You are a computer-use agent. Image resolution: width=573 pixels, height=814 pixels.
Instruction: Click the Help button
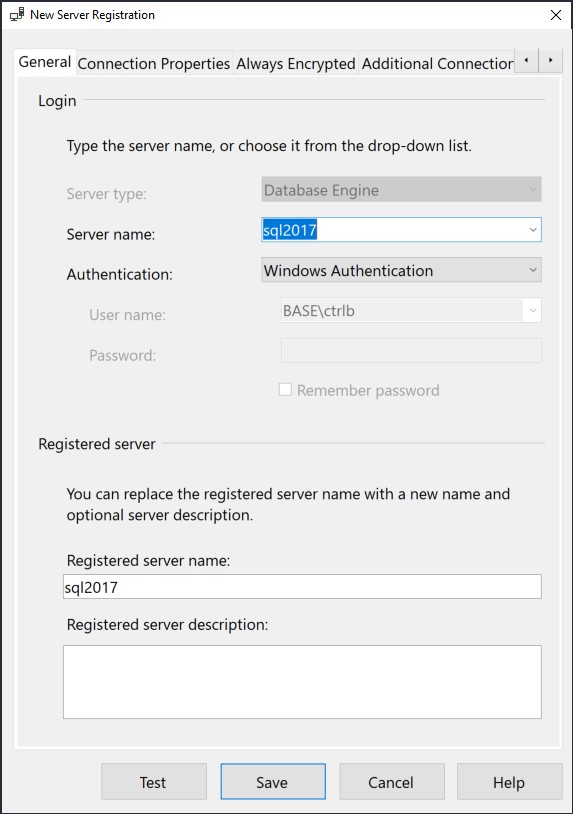(x=510, y=782)
